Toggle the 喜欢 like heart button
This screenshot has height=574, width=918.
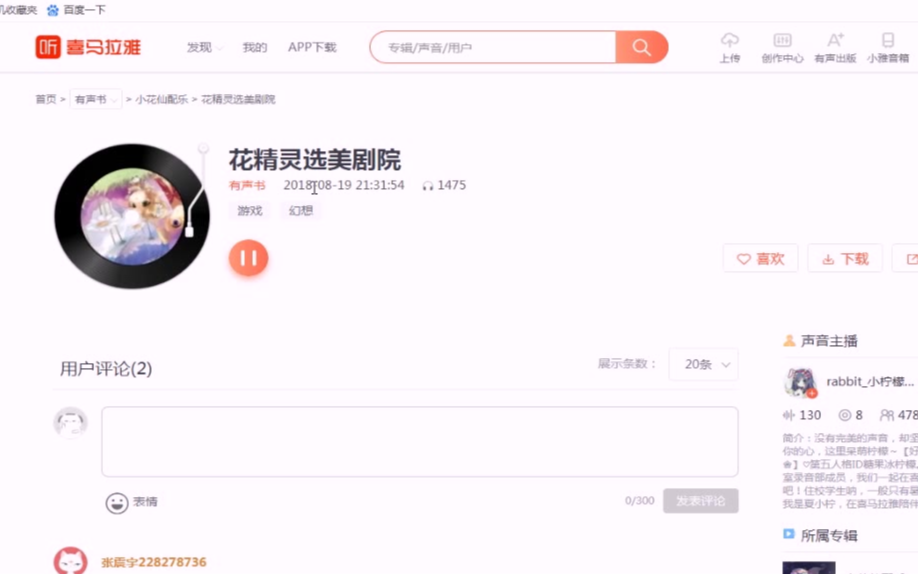(760, 259)
